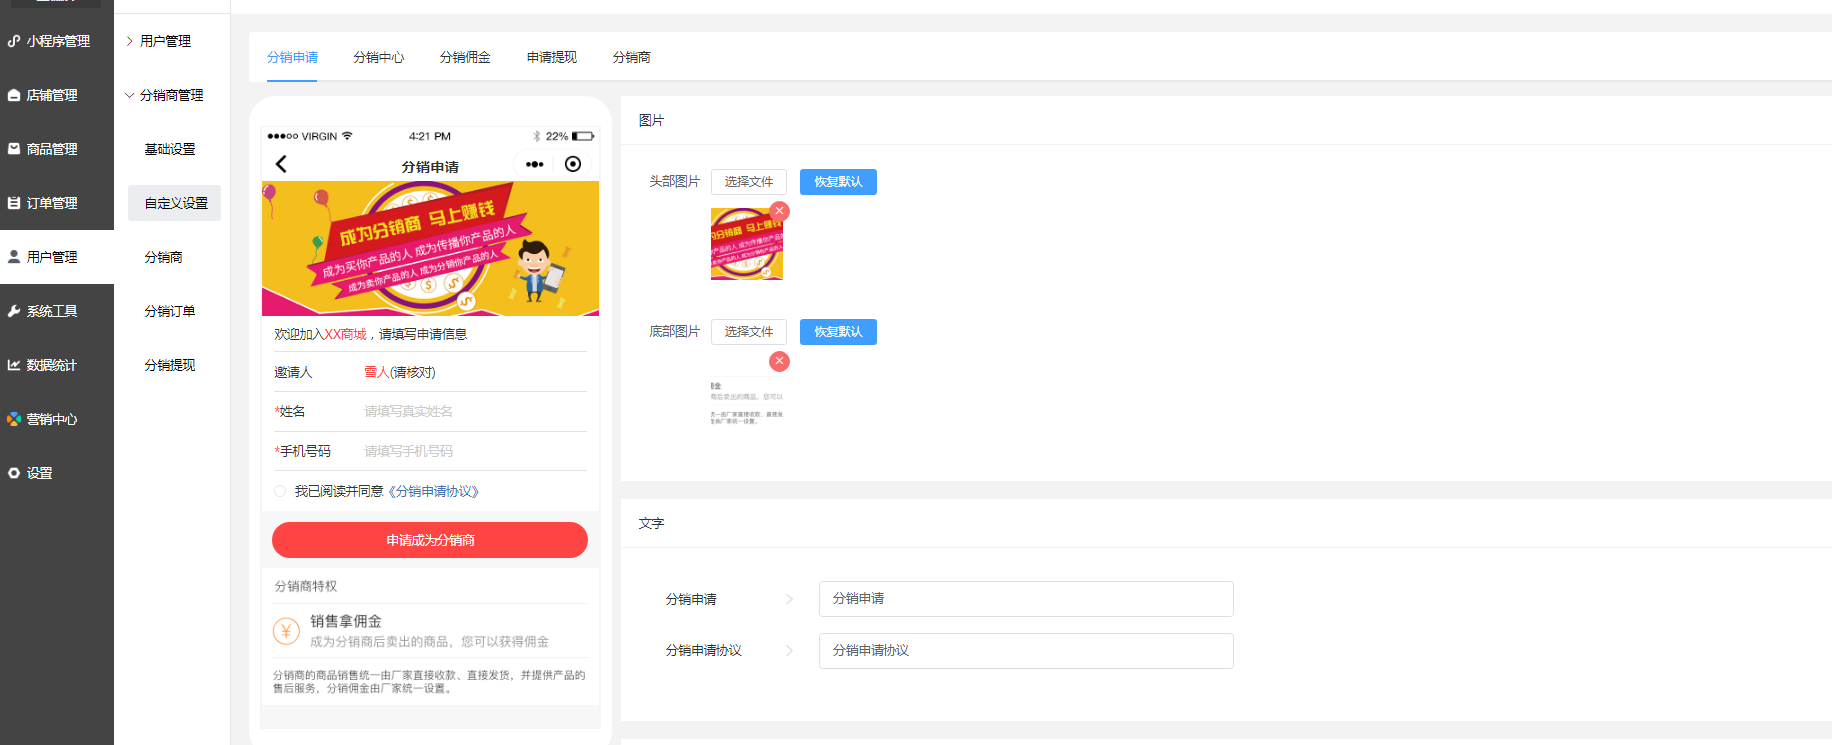Click the red 申请成为分销商 button
Image resolution: width=1832 pixels, height=745 pixels.
[x=430, y=540]
